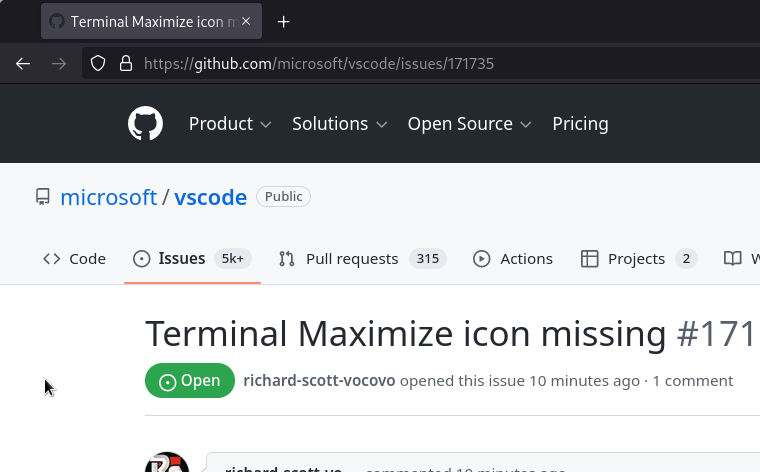Screen dimensions: 760x472
Task: Click the Issues circle-dot icon
Action: [142, 259]
